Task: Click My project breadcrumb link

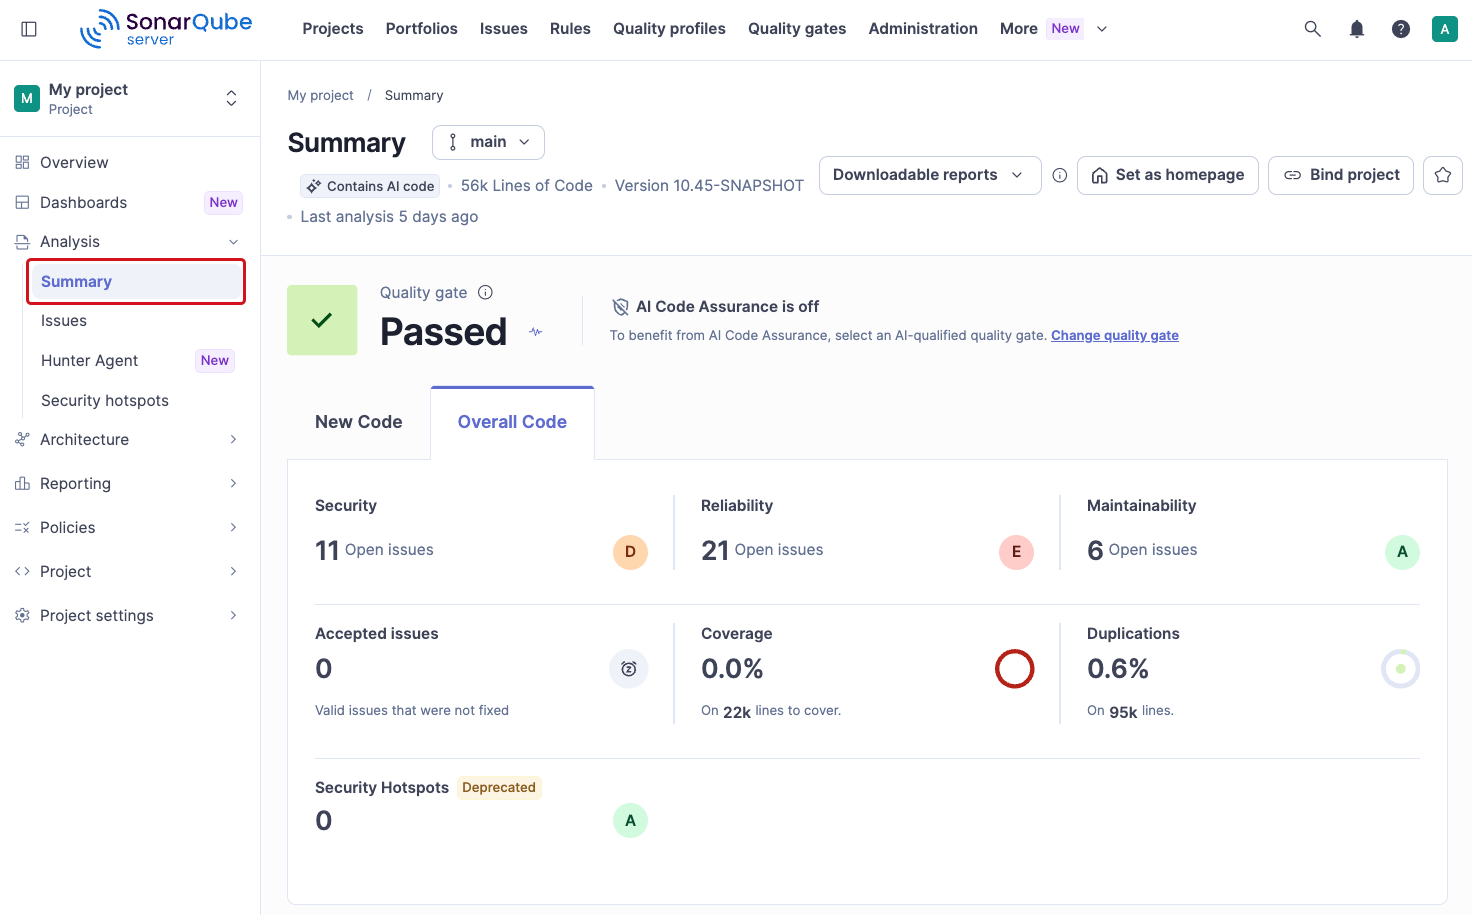Action: point(321,96)
